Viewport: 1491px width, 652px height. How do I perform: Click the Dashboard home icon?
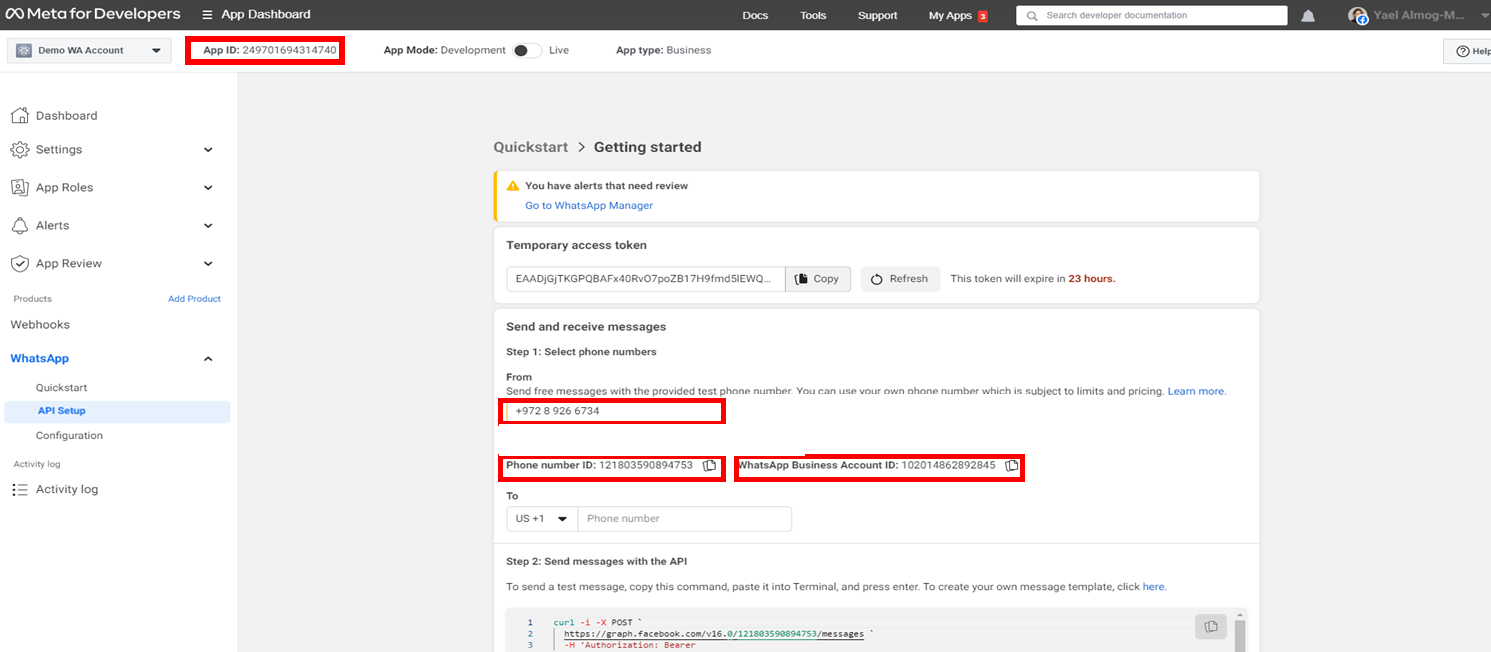[19, 115]
